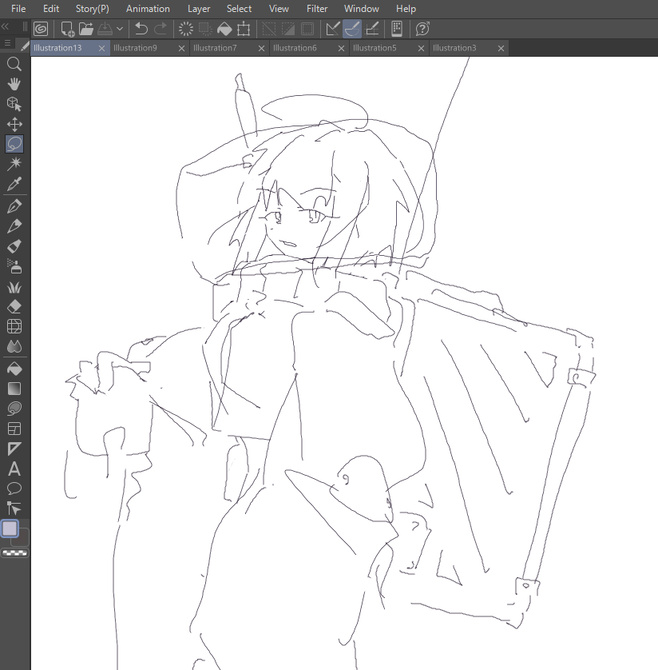Click the main drawing color swatch

coord(10,529)
